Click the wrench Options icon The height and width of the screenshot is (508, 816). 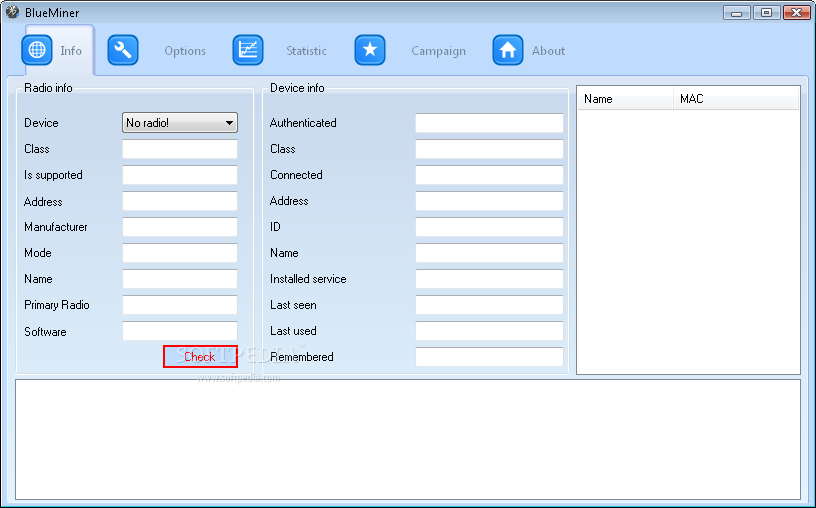(x=123, y=50)
